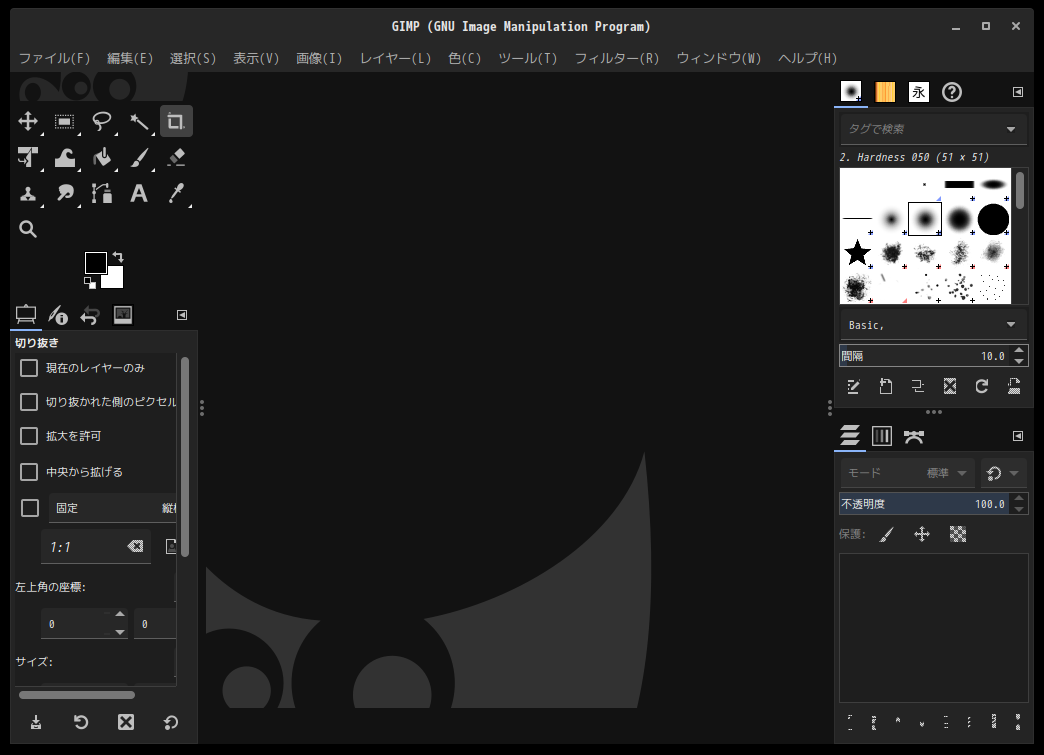Select the large solid black round brush
Viewport: 1044px width, 755px height.
pyautogui.click(x=993, y=219)
